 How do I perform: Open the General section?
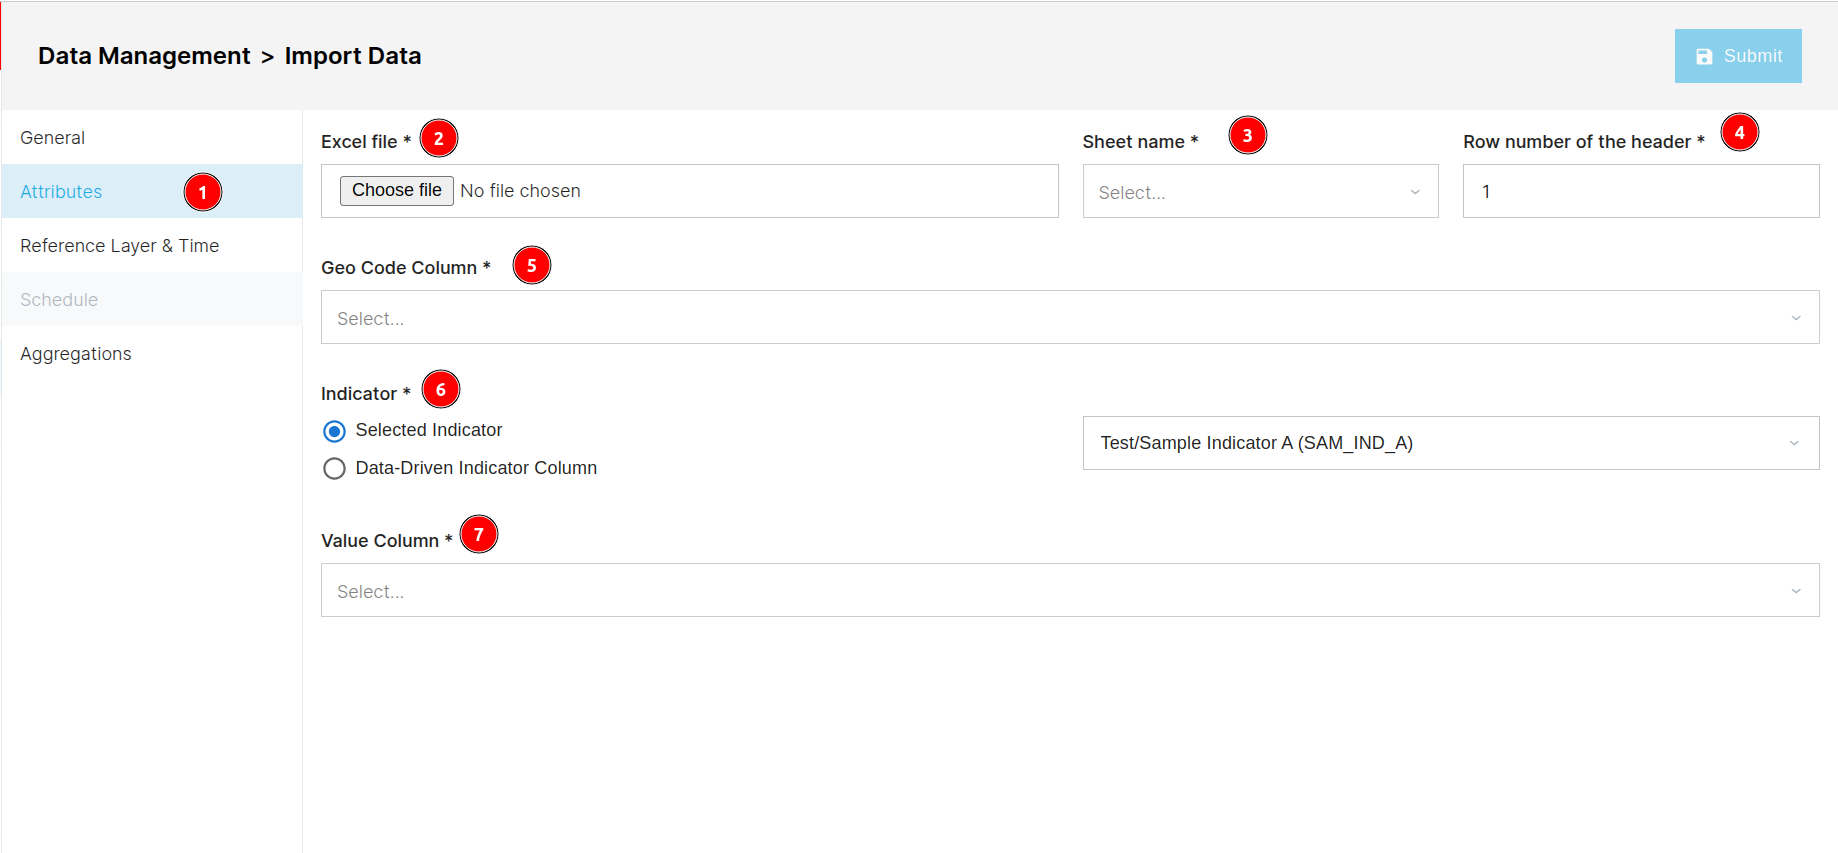tap(152, 138)
